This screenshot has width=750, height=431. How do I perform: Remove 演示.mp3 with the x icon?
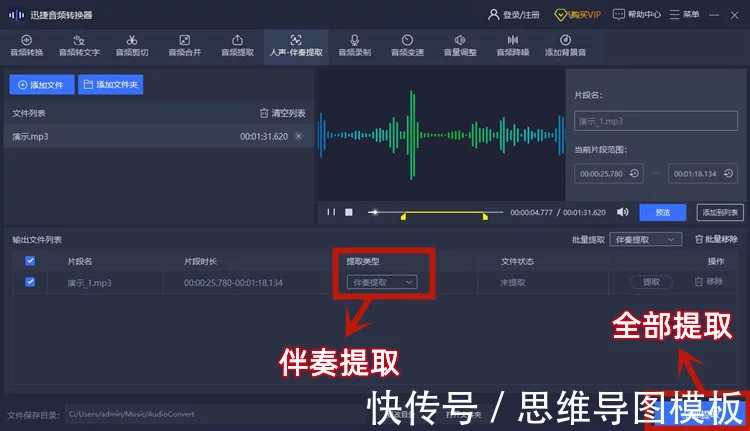click(298, 136)
